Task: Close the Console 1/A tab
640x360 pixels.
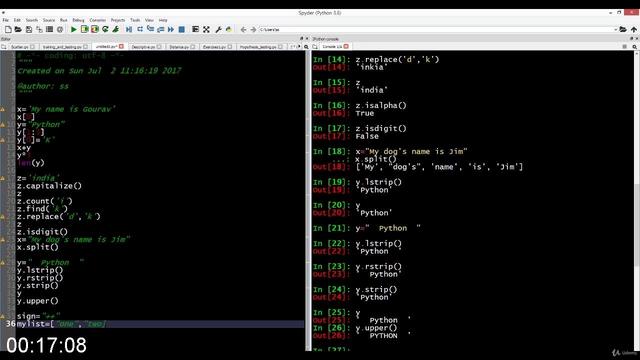Action: point(346,47)
